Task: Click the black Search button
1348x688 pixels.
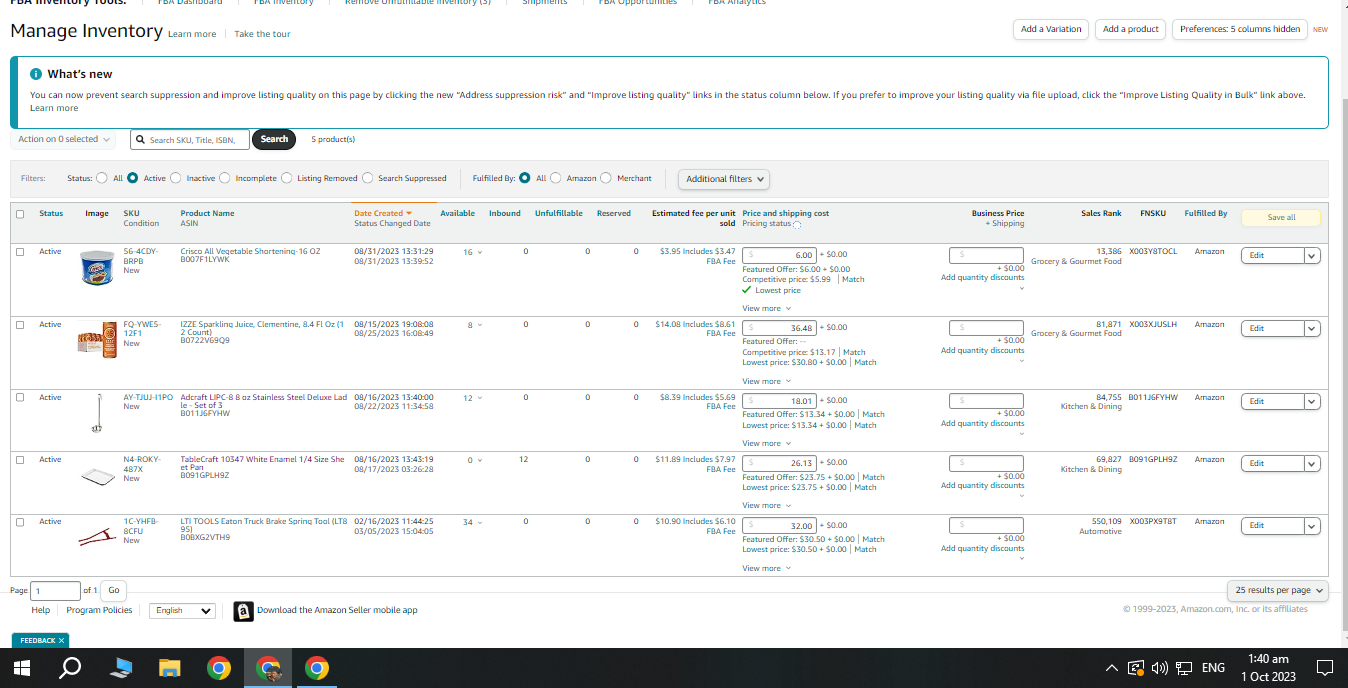Action: [x=274, y=139]
